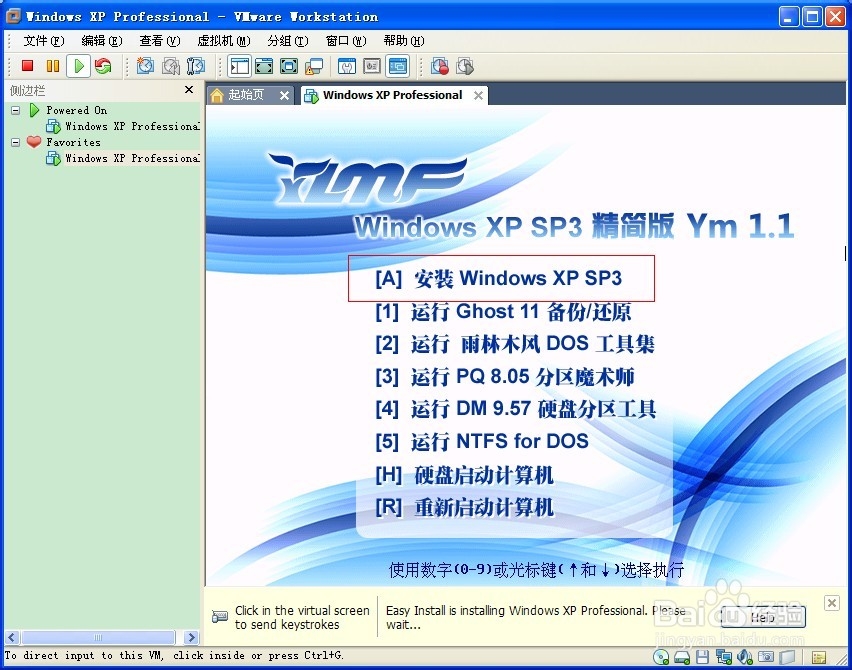This screenshot has height=670, width=852.
Task: Close the 起始页 tab
Action: 284,96
